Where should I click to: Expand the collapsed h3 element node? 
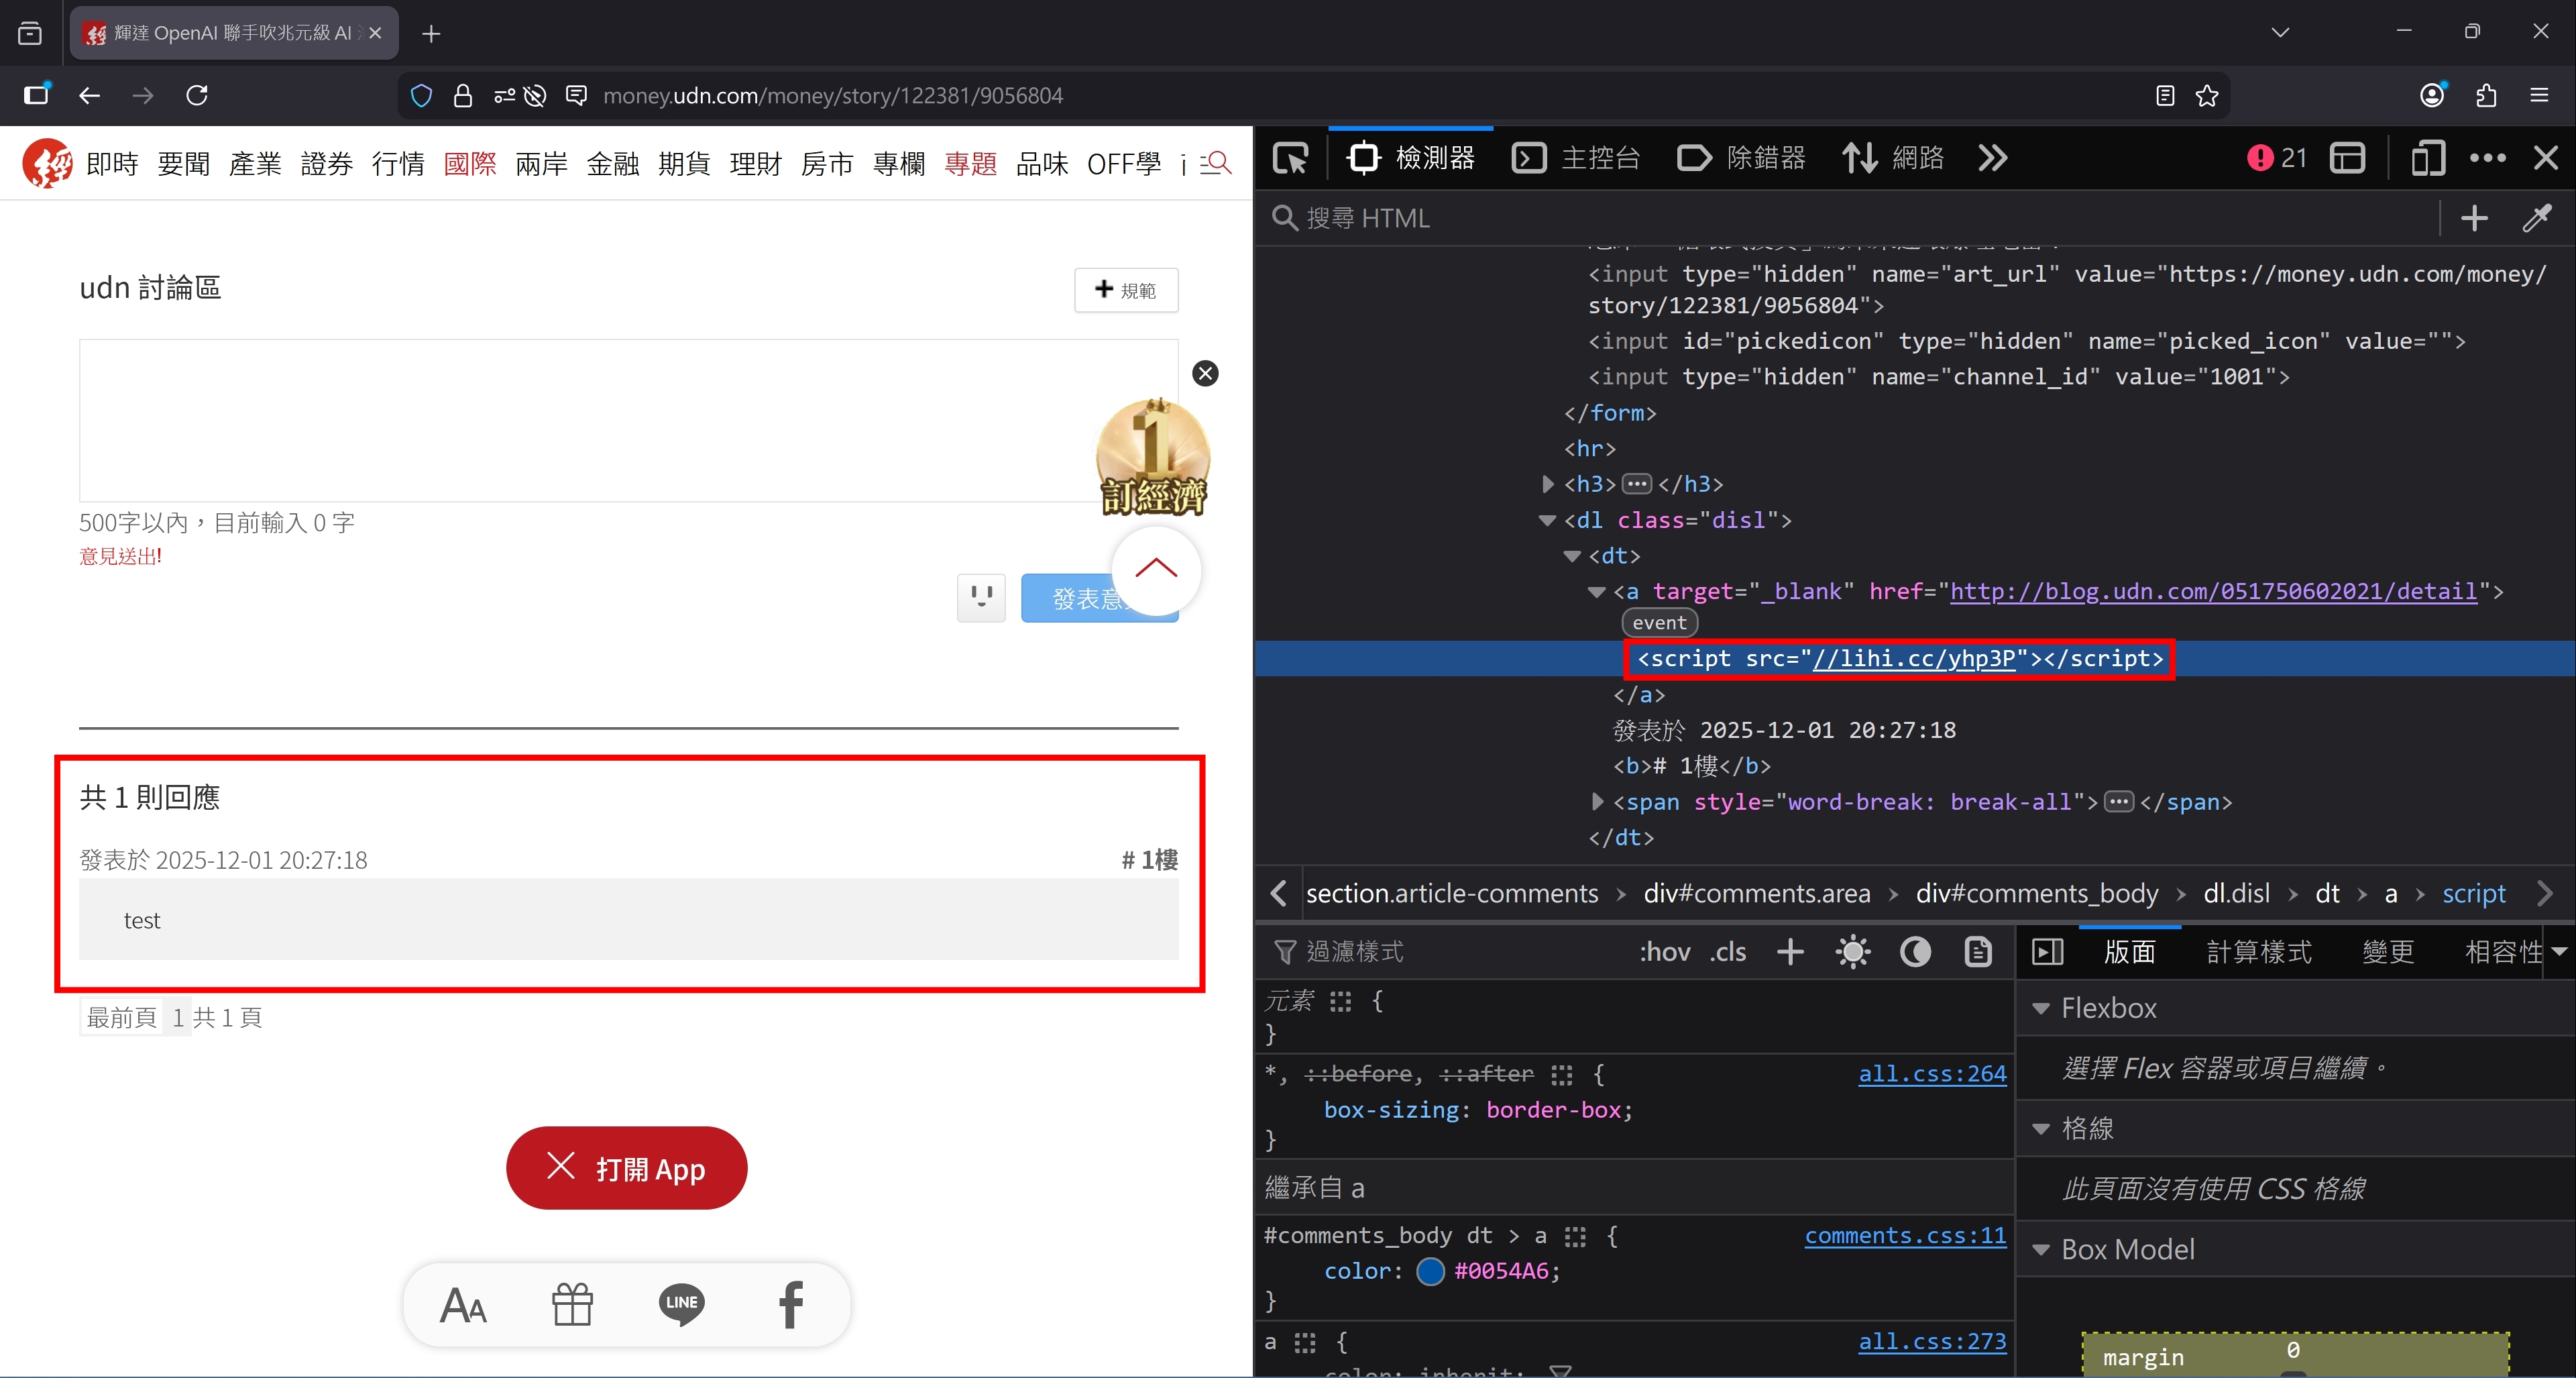pyautogui.click(x=1547, y=484)
